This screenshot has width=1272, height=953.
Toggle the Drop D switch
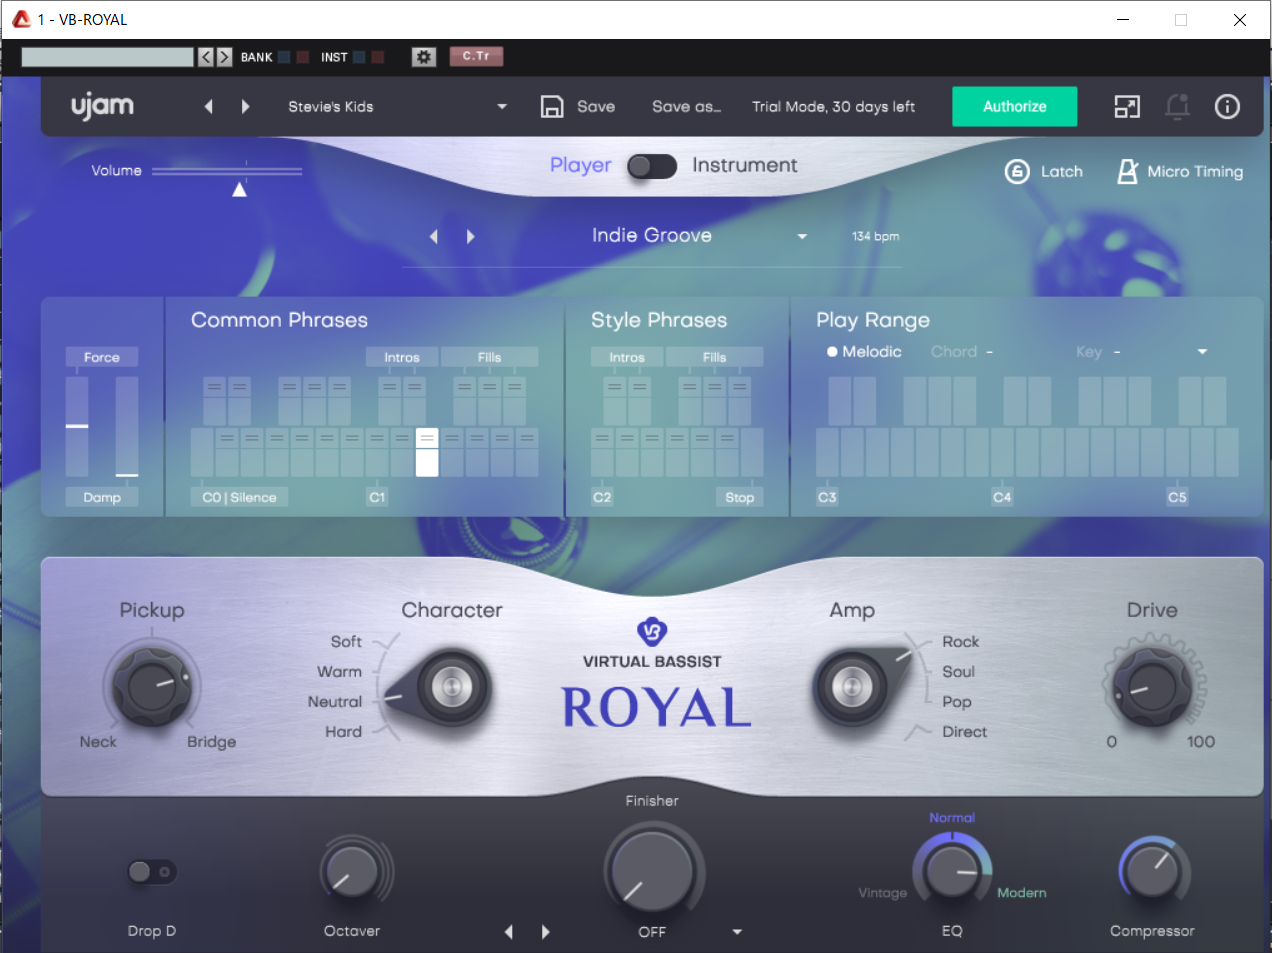(152, 872)
